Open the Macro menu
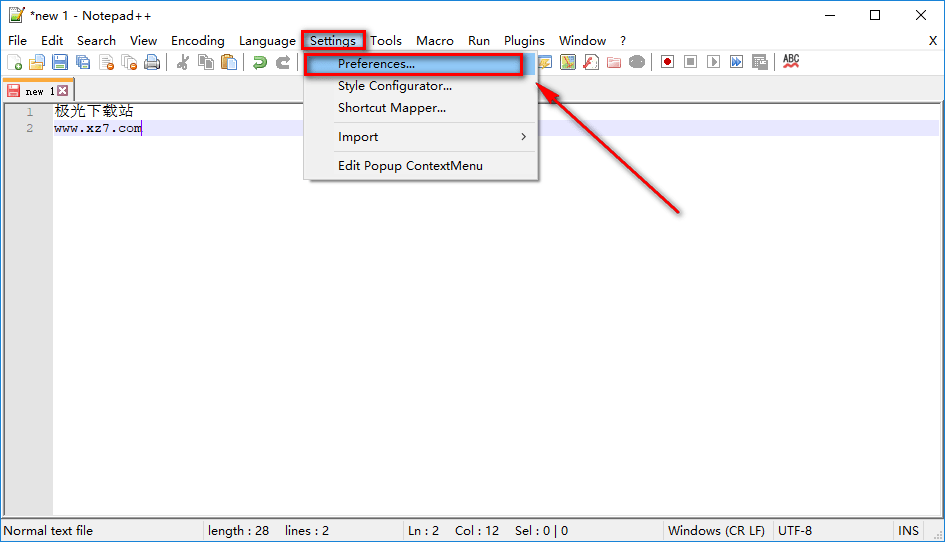945x542 pixels. pyautogui.click(x=435, y=41)
